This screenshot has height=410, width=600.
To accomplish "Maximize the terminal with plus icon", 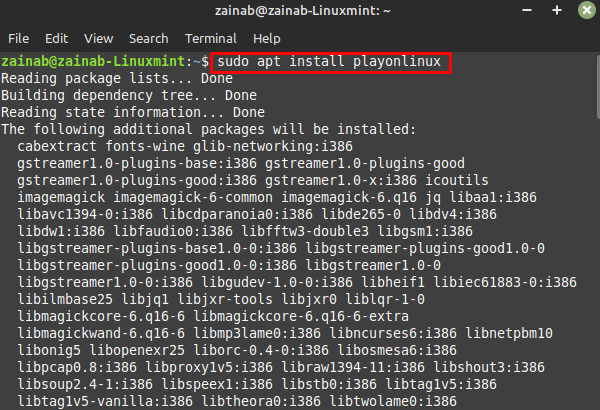I will coord(557,10).
